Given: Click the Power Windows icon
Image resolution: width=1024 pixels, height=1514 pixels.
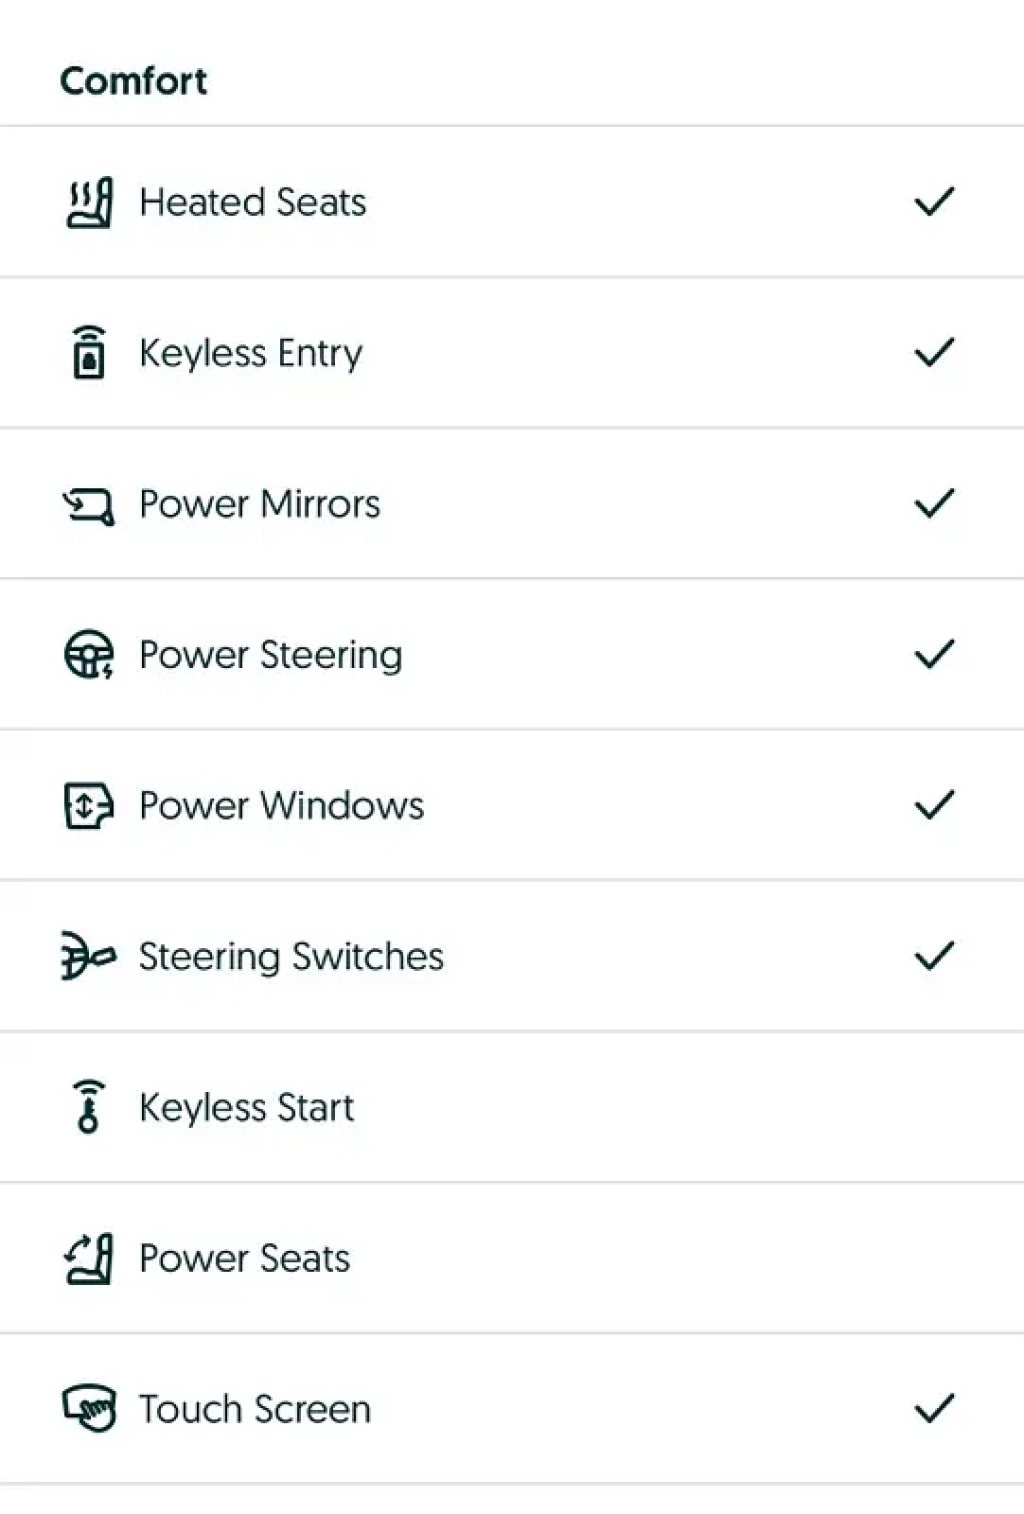Looking at the screenshot, I should 89,806.
